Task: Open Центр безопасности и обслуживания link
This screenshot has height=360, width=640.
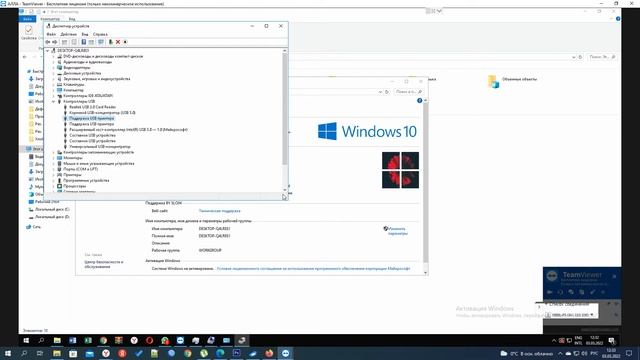Action: click(104, 264)
